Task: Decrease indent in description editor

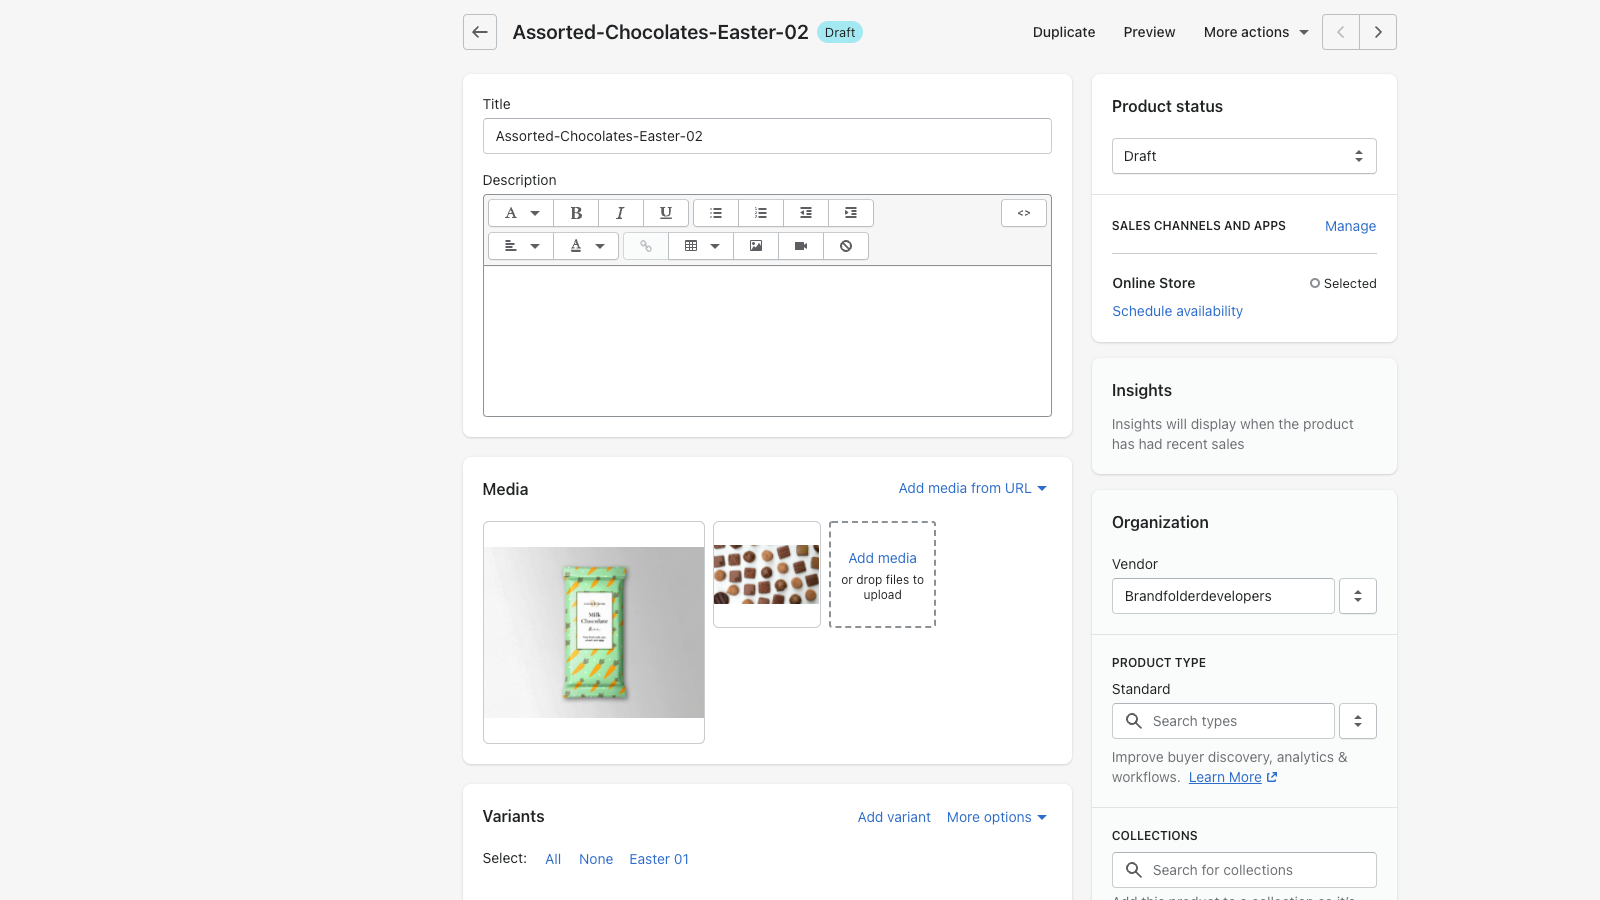Action: (806, 213)
